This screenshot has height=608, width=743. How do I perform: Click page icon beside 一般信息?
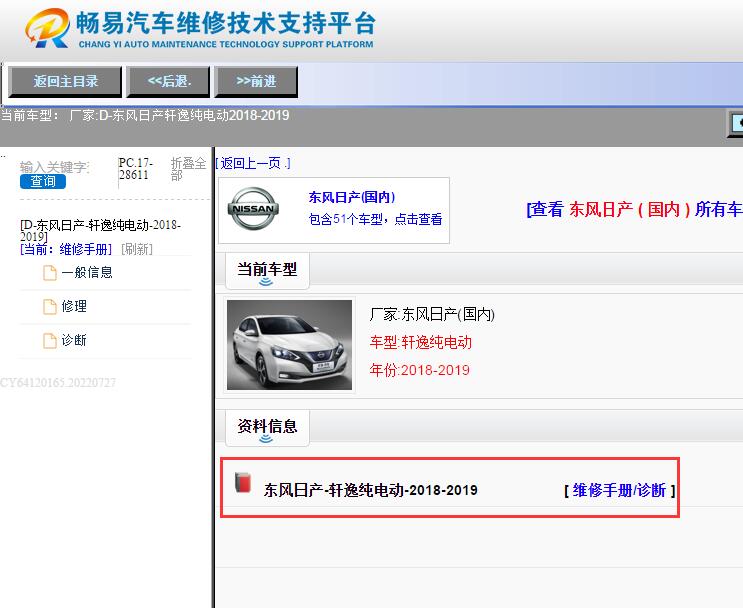(50, 272)
